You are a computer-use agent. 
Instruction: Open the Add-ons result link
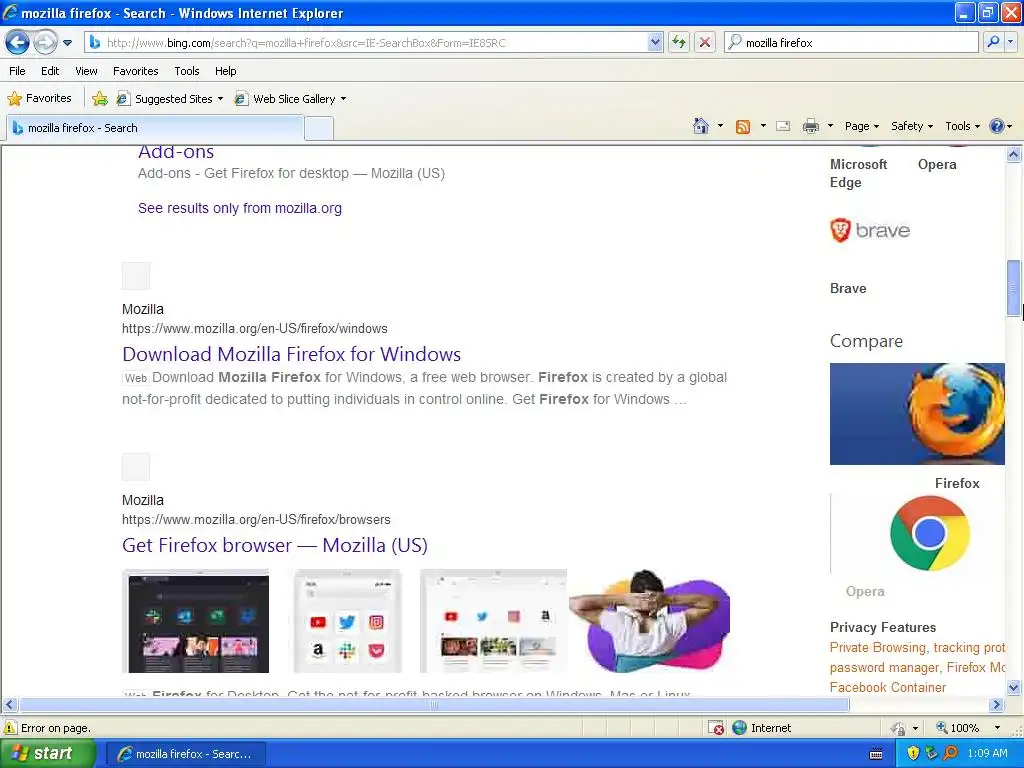pyautogui.click(x=176, y=153)
